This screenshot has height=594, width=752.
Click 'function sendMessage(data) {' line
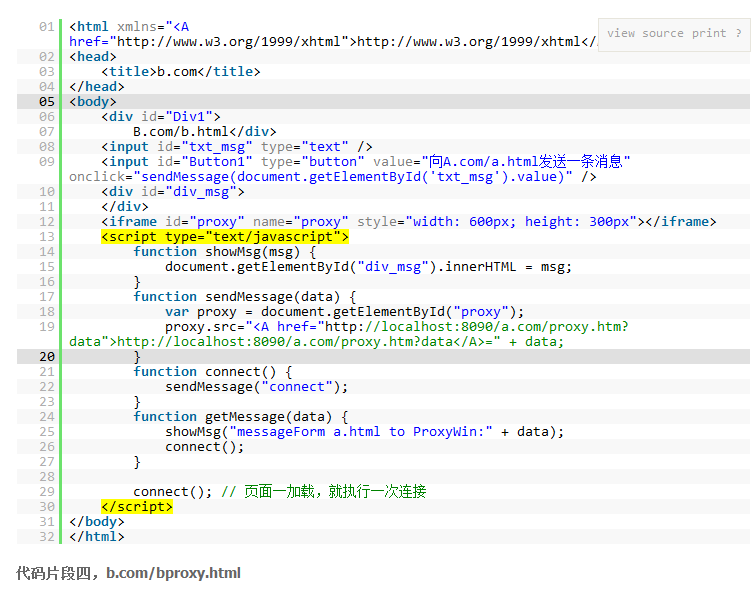point(245,297)
